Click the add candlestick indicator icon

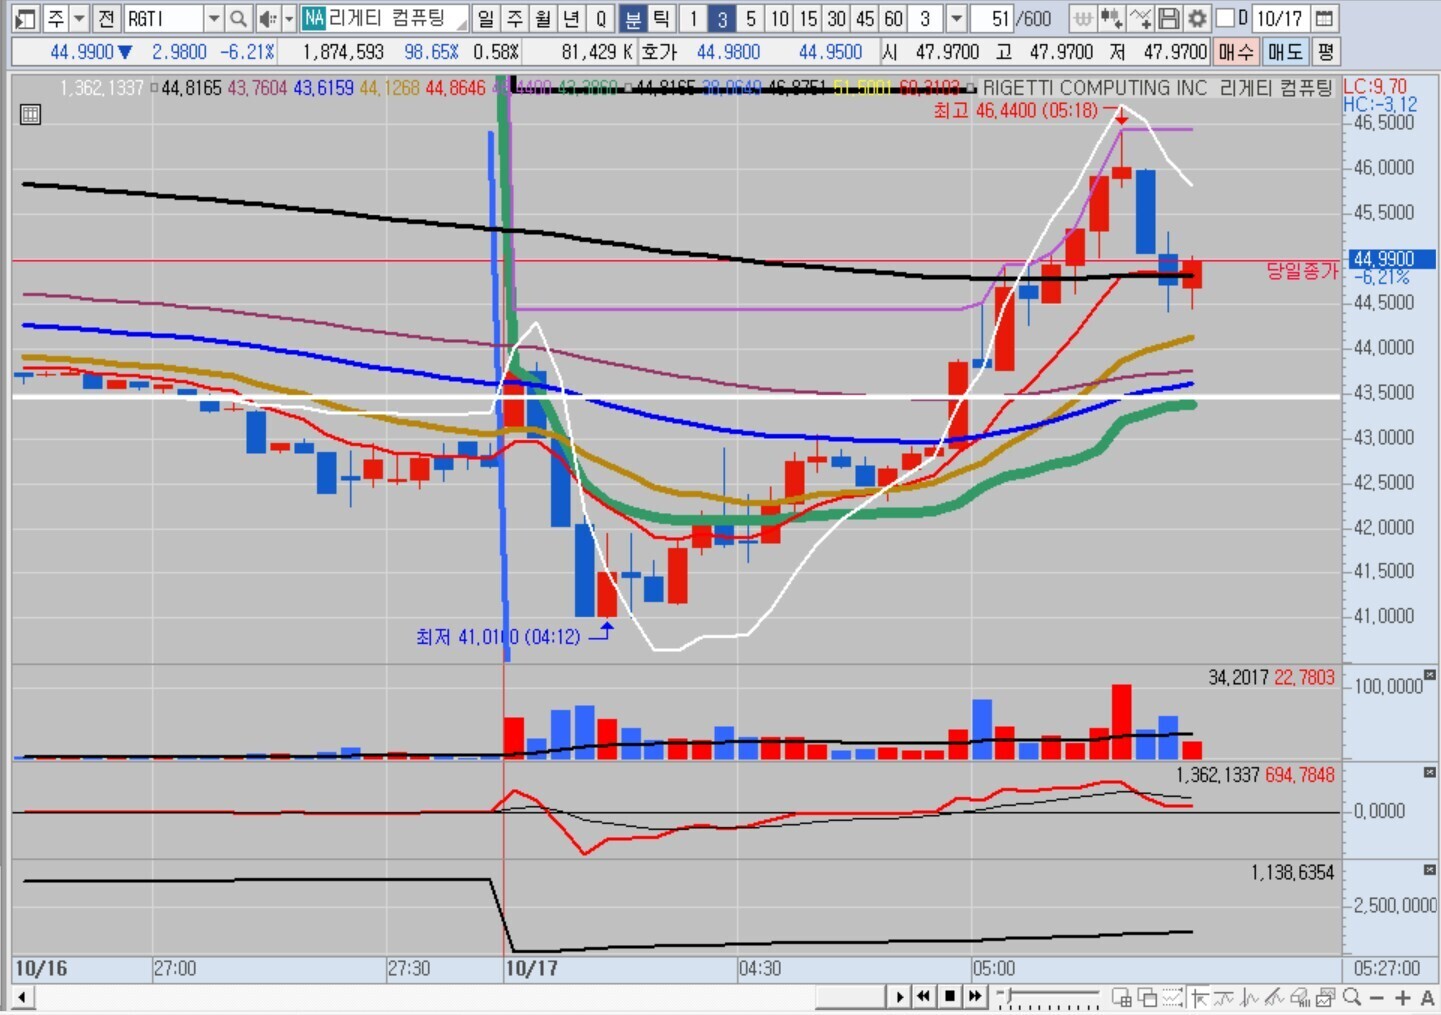(1110, 18)
